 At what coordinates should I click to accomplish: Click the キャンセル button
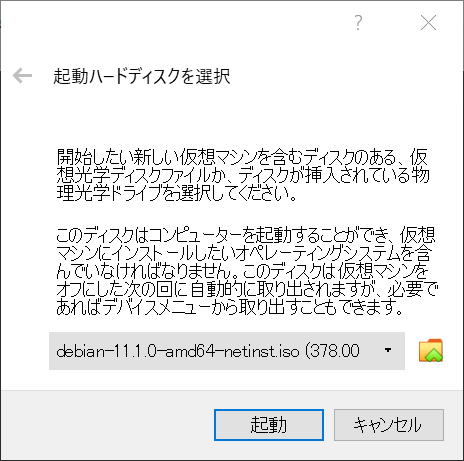point(389,425)
